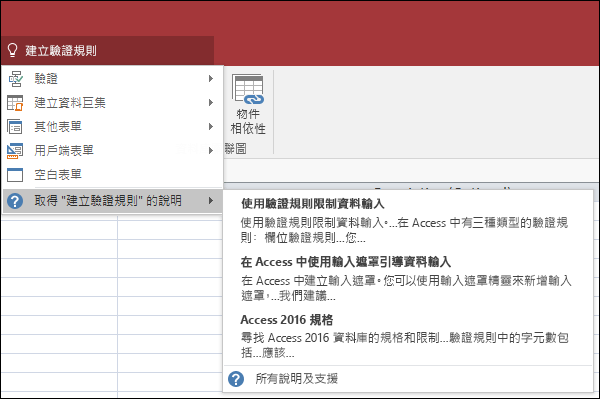Select 建立資料巨集 menu item
This screenshot has height=399, width=600.
click(x=112, y=103)
